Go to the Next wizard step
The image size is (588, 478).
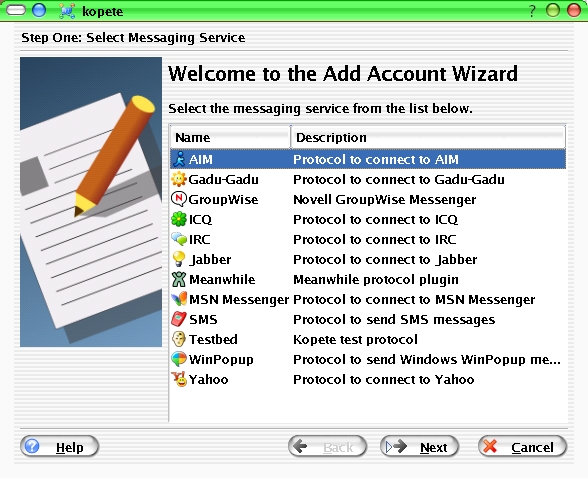[419, 447]
